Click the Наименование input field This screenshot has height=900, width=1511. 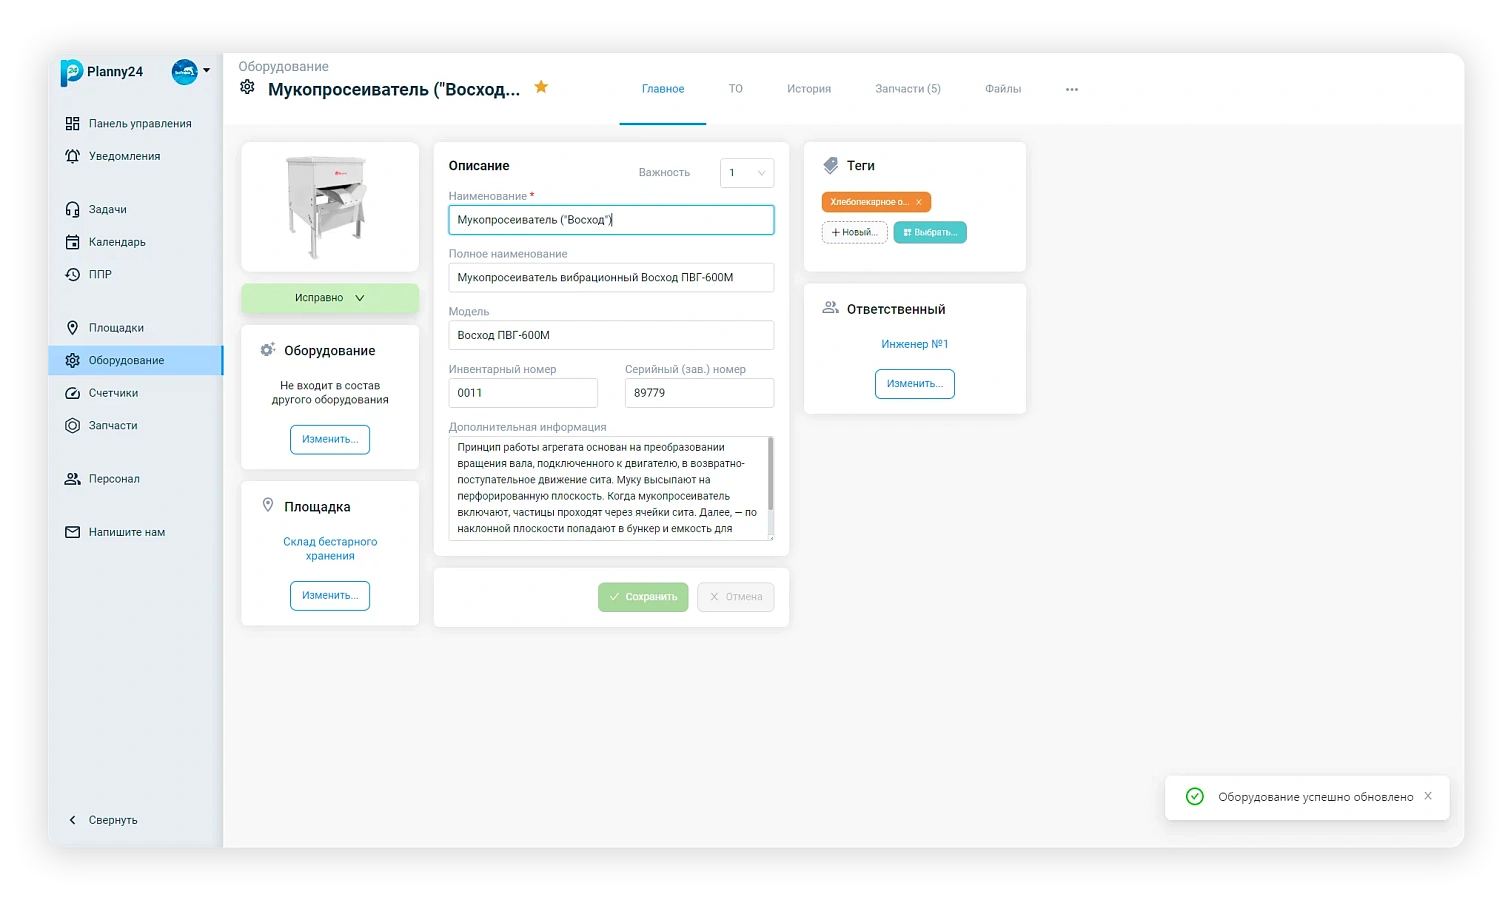(611, 220)
